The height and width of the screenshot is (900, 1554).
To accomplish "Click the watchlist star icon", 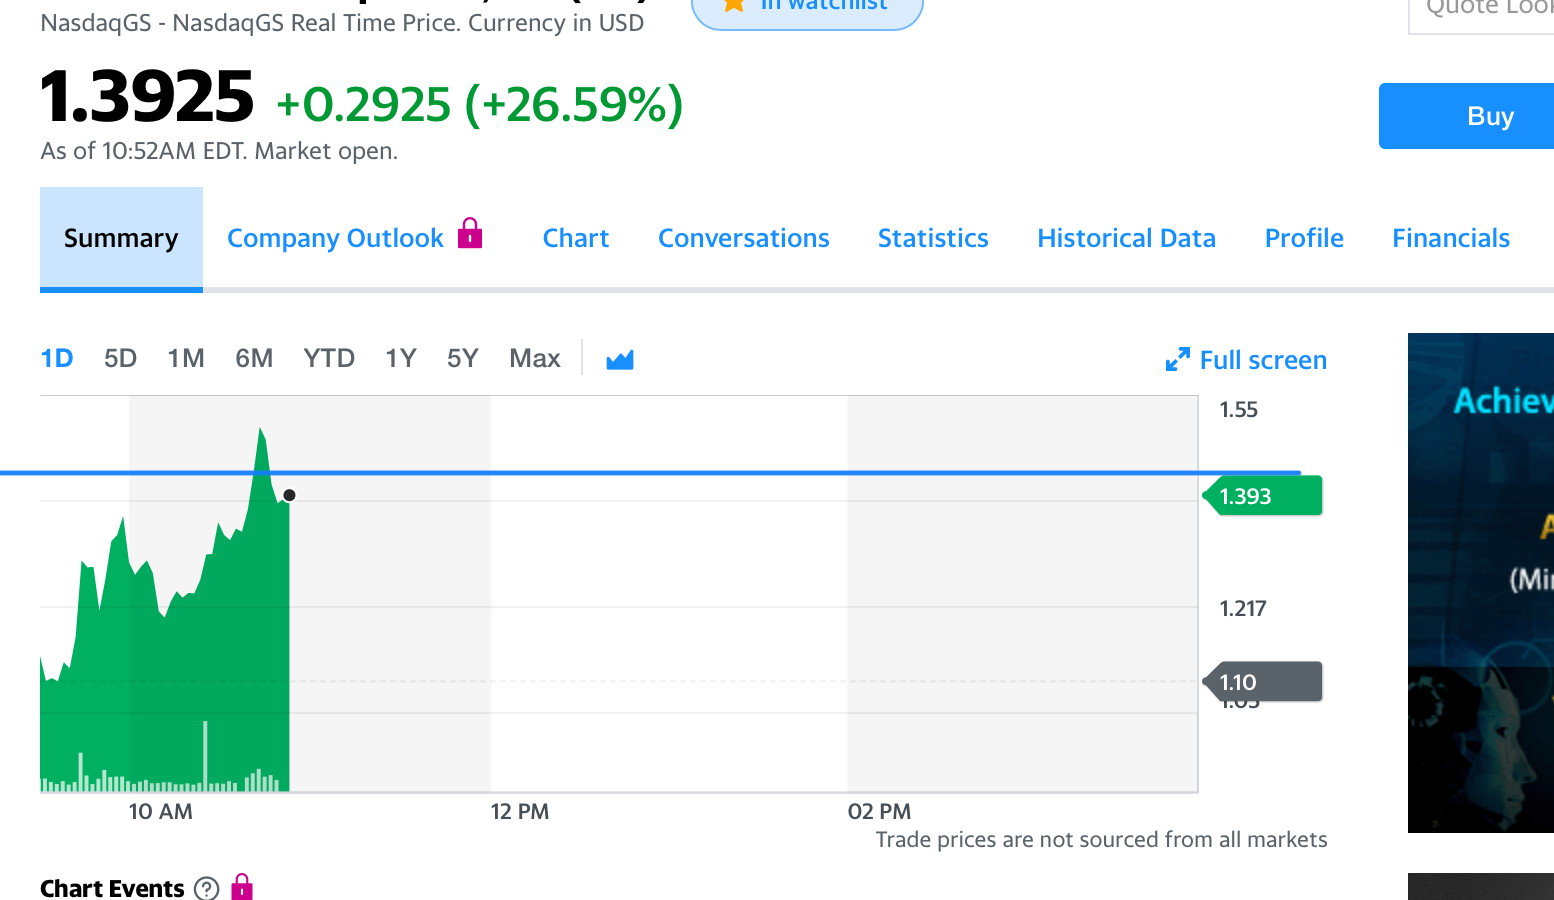I will tap(734, 3).
